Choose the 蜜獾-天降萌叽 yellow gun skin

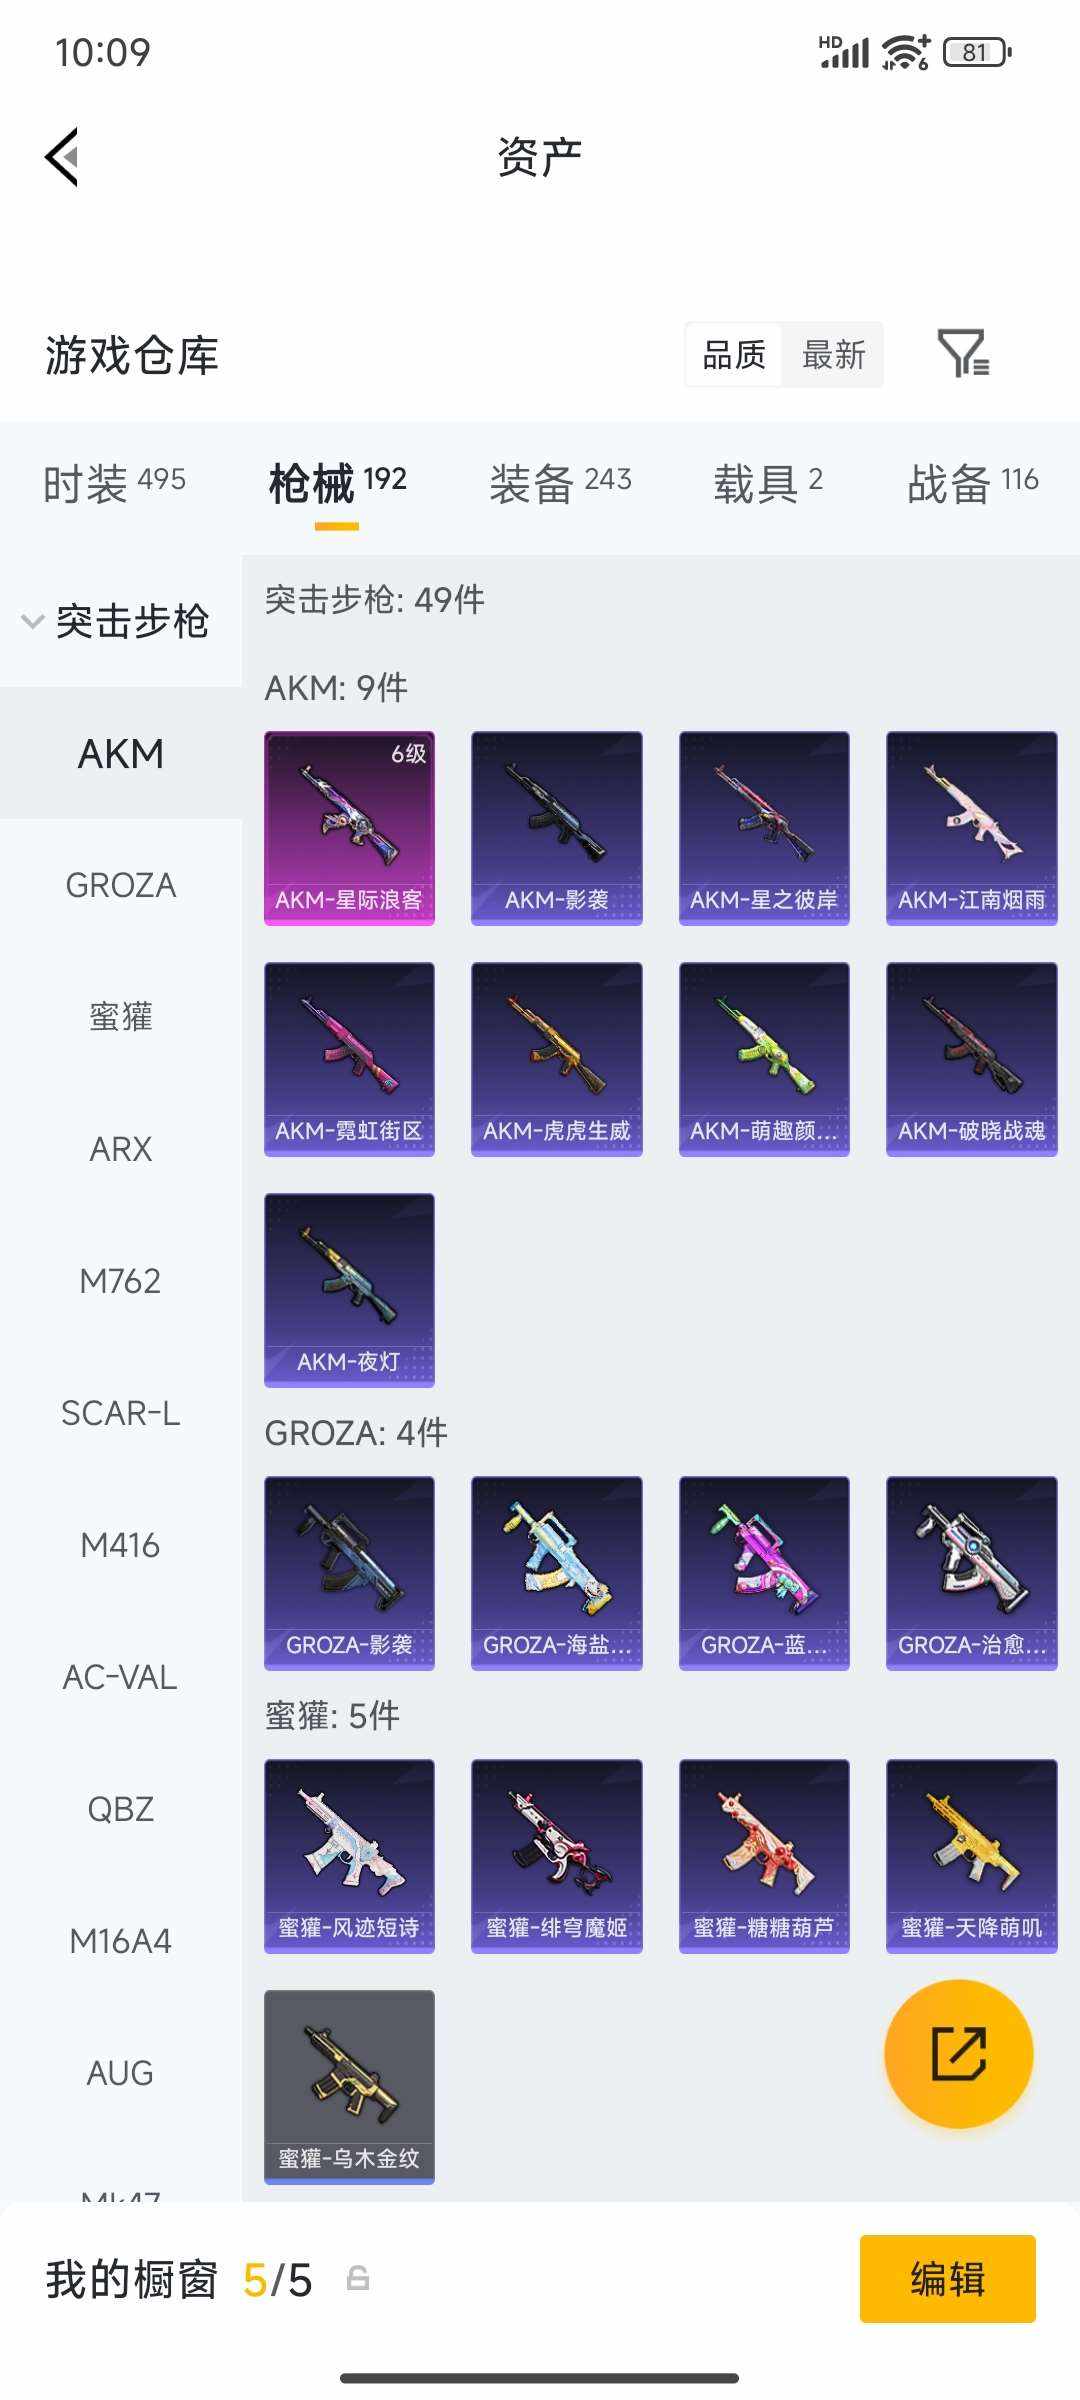point(971,1856)
